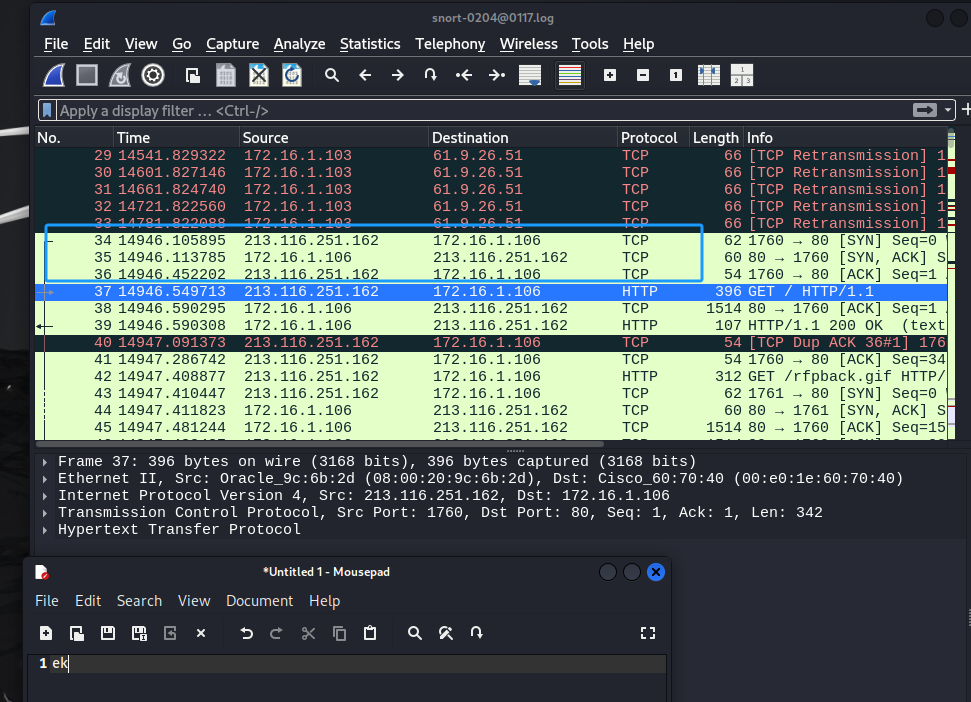This screenshot has height=702, width=971.
Task: Paste clipboard in Mousepad toolbar
Action: [x=370, y=633]
